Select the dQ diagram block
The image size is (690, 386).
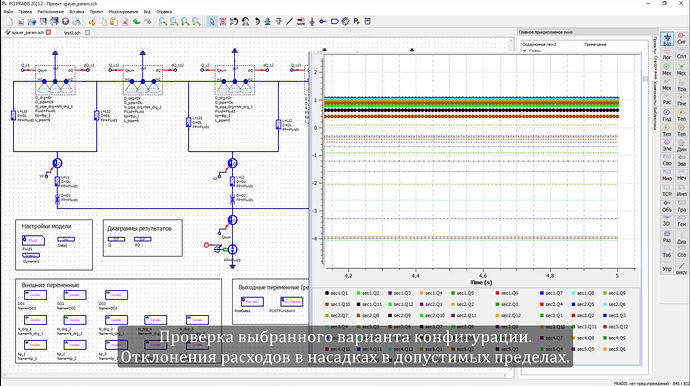pos(143,239)
